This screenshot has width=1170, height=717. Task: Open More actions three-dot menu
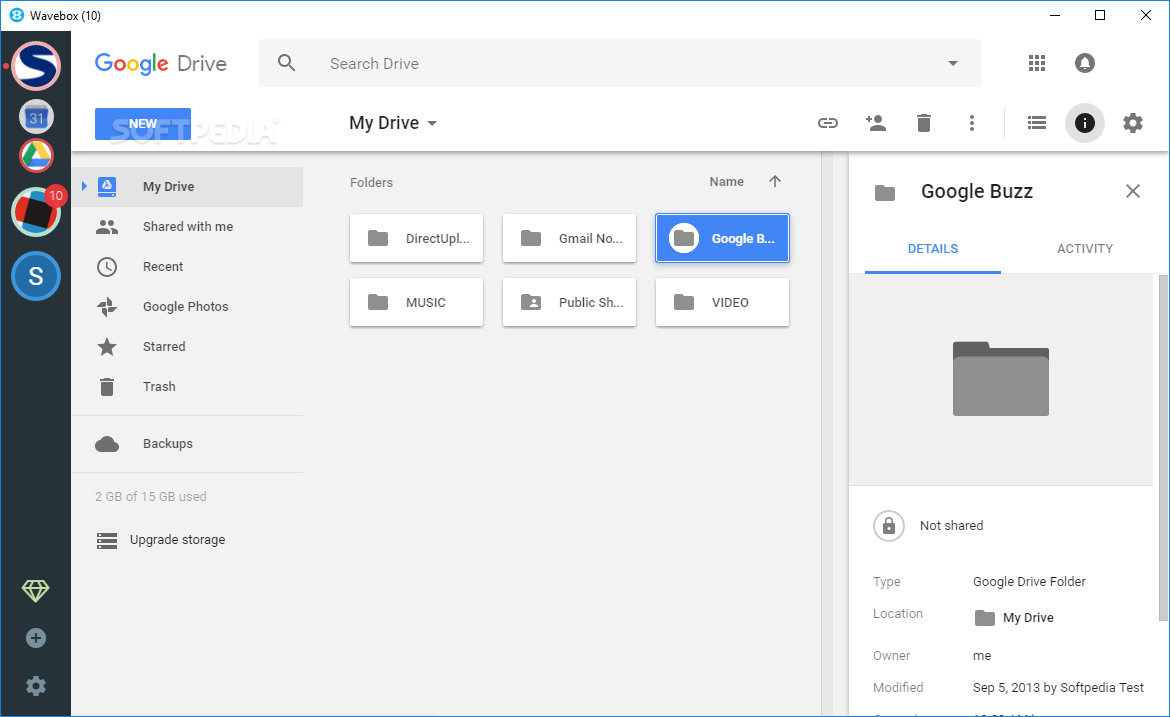tap(972, 123)
